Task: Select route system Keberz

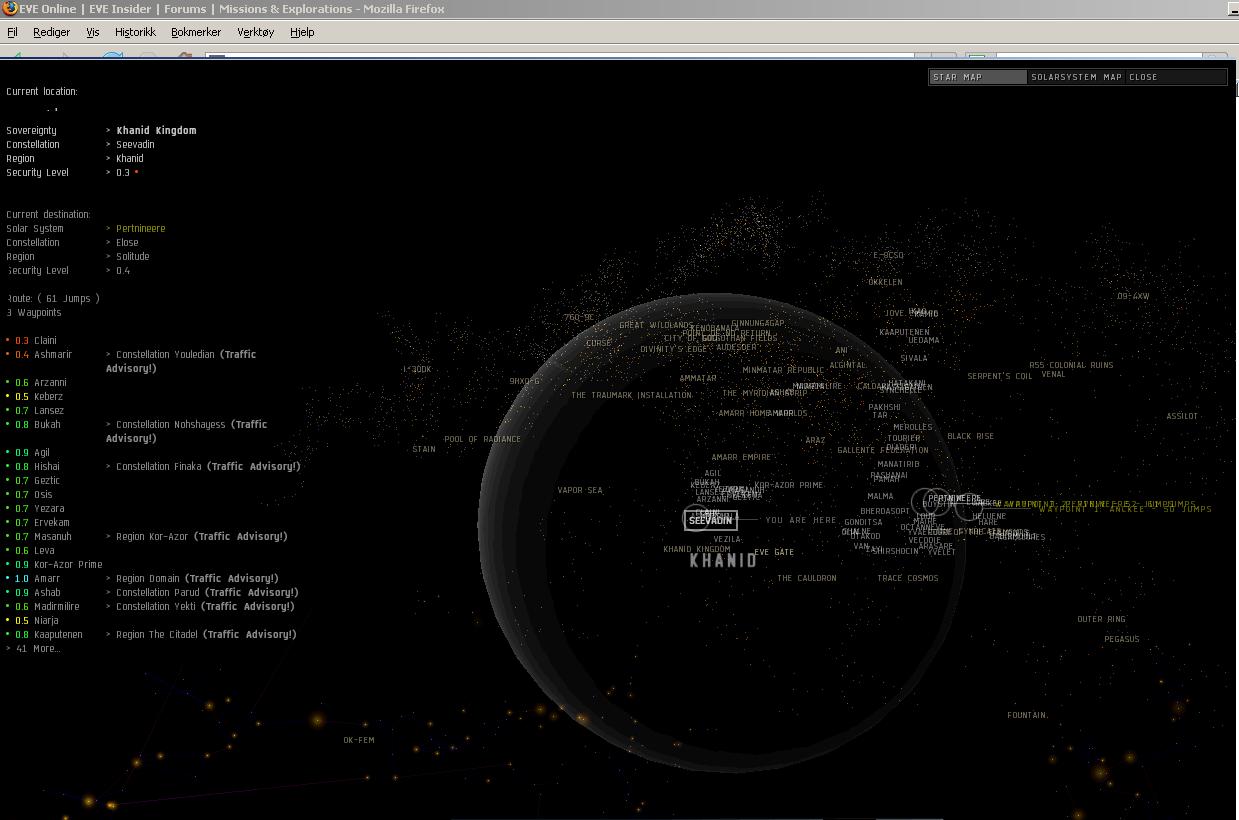Action: point(48,396)
